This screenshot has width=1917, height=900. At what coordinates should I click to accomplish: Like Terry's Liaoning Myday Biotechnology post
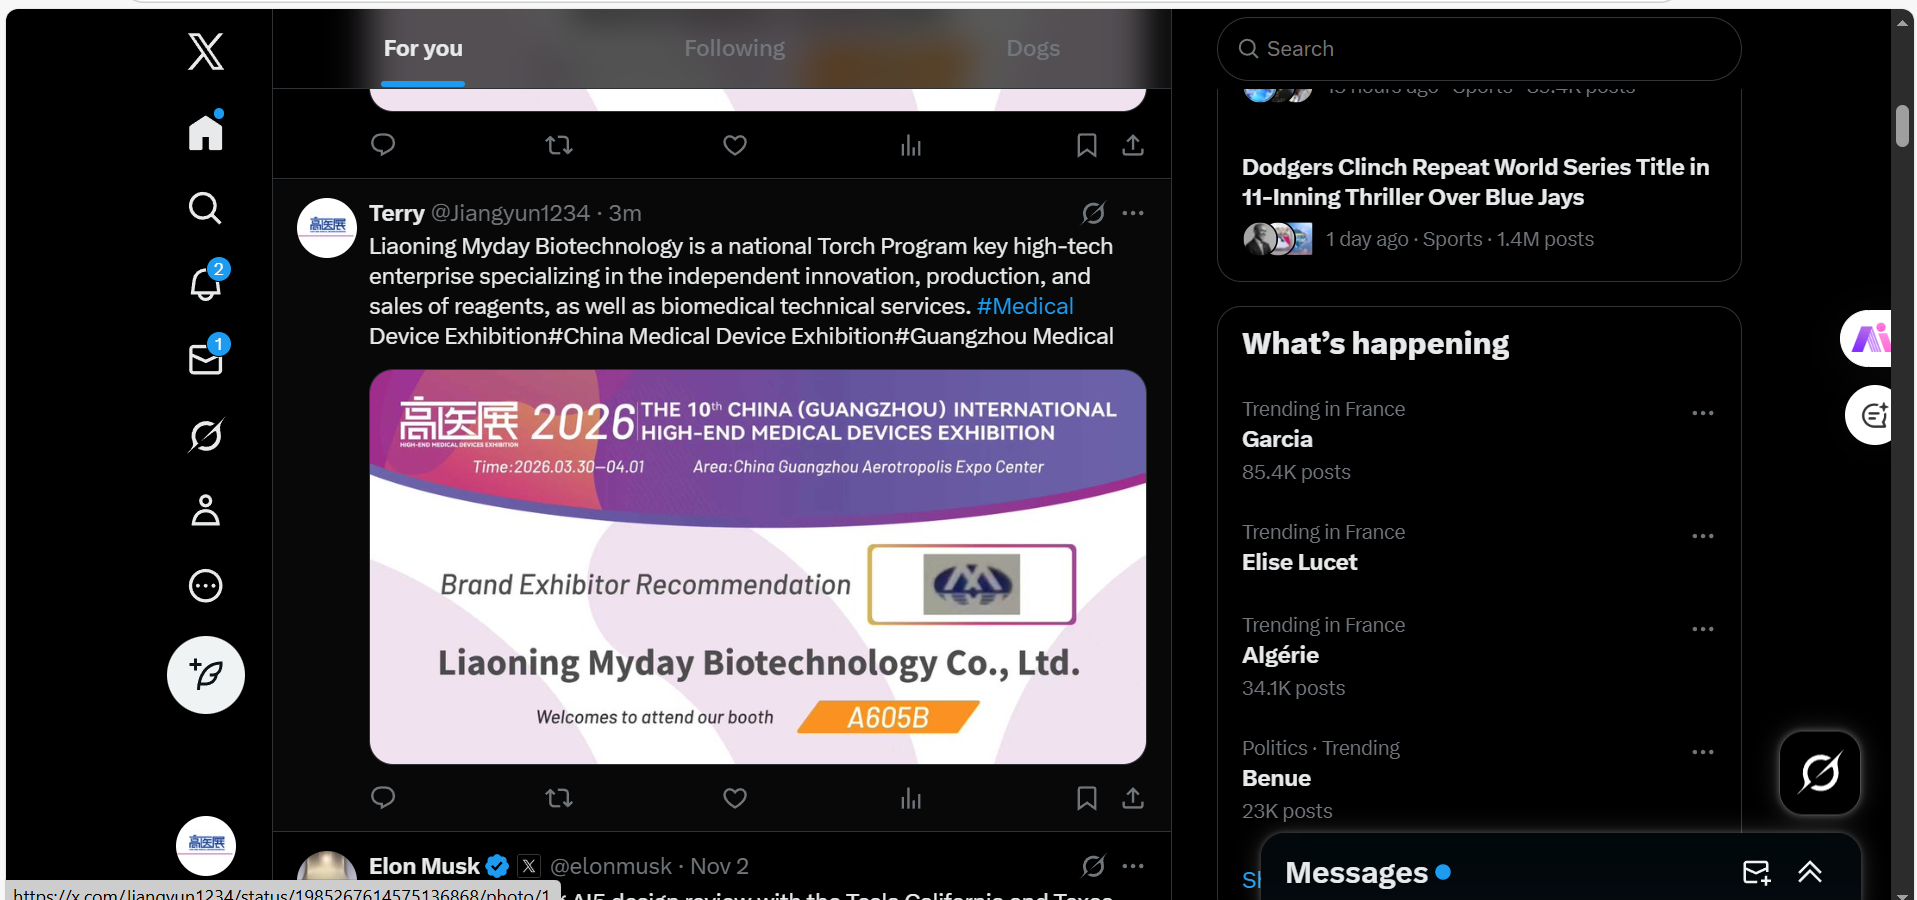click(x=735, y=798)
